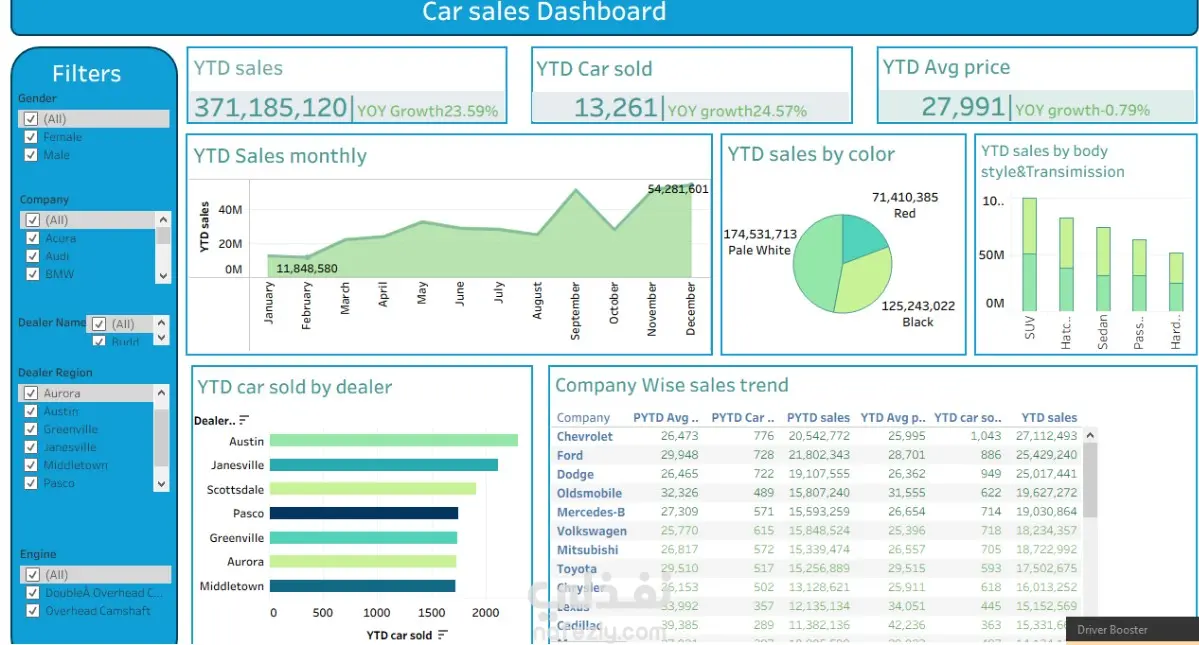The width and height of the screenshot is (1199, 645).
Task: Click the Driver Booster notification
Action: pyautogui.click(x=1132, y=630)
